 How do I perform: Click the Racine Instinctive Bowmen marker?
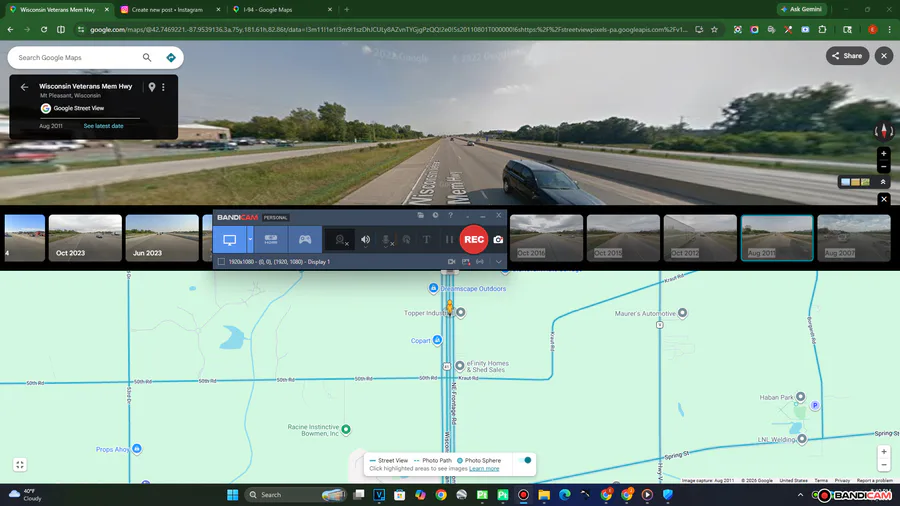point(346,429)
